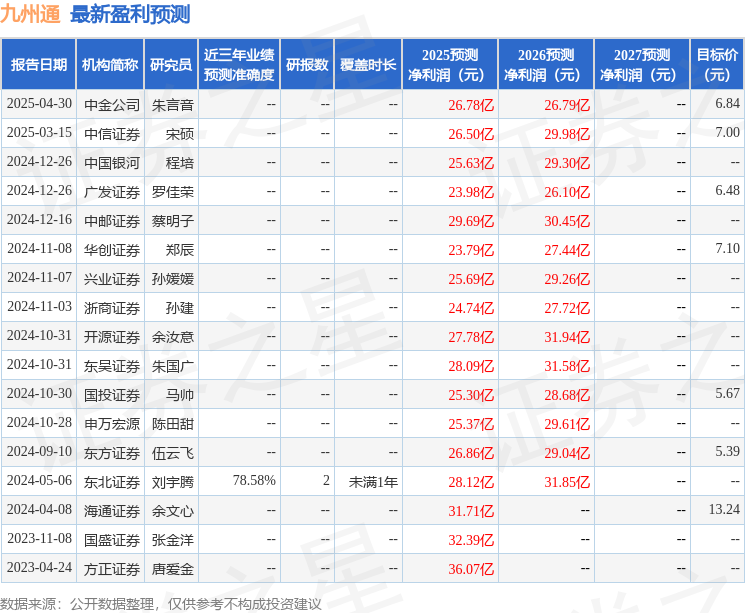Click the 最新盈利预测 heading
Viewport: 745px width, 613px height.
tap(130, 14)
